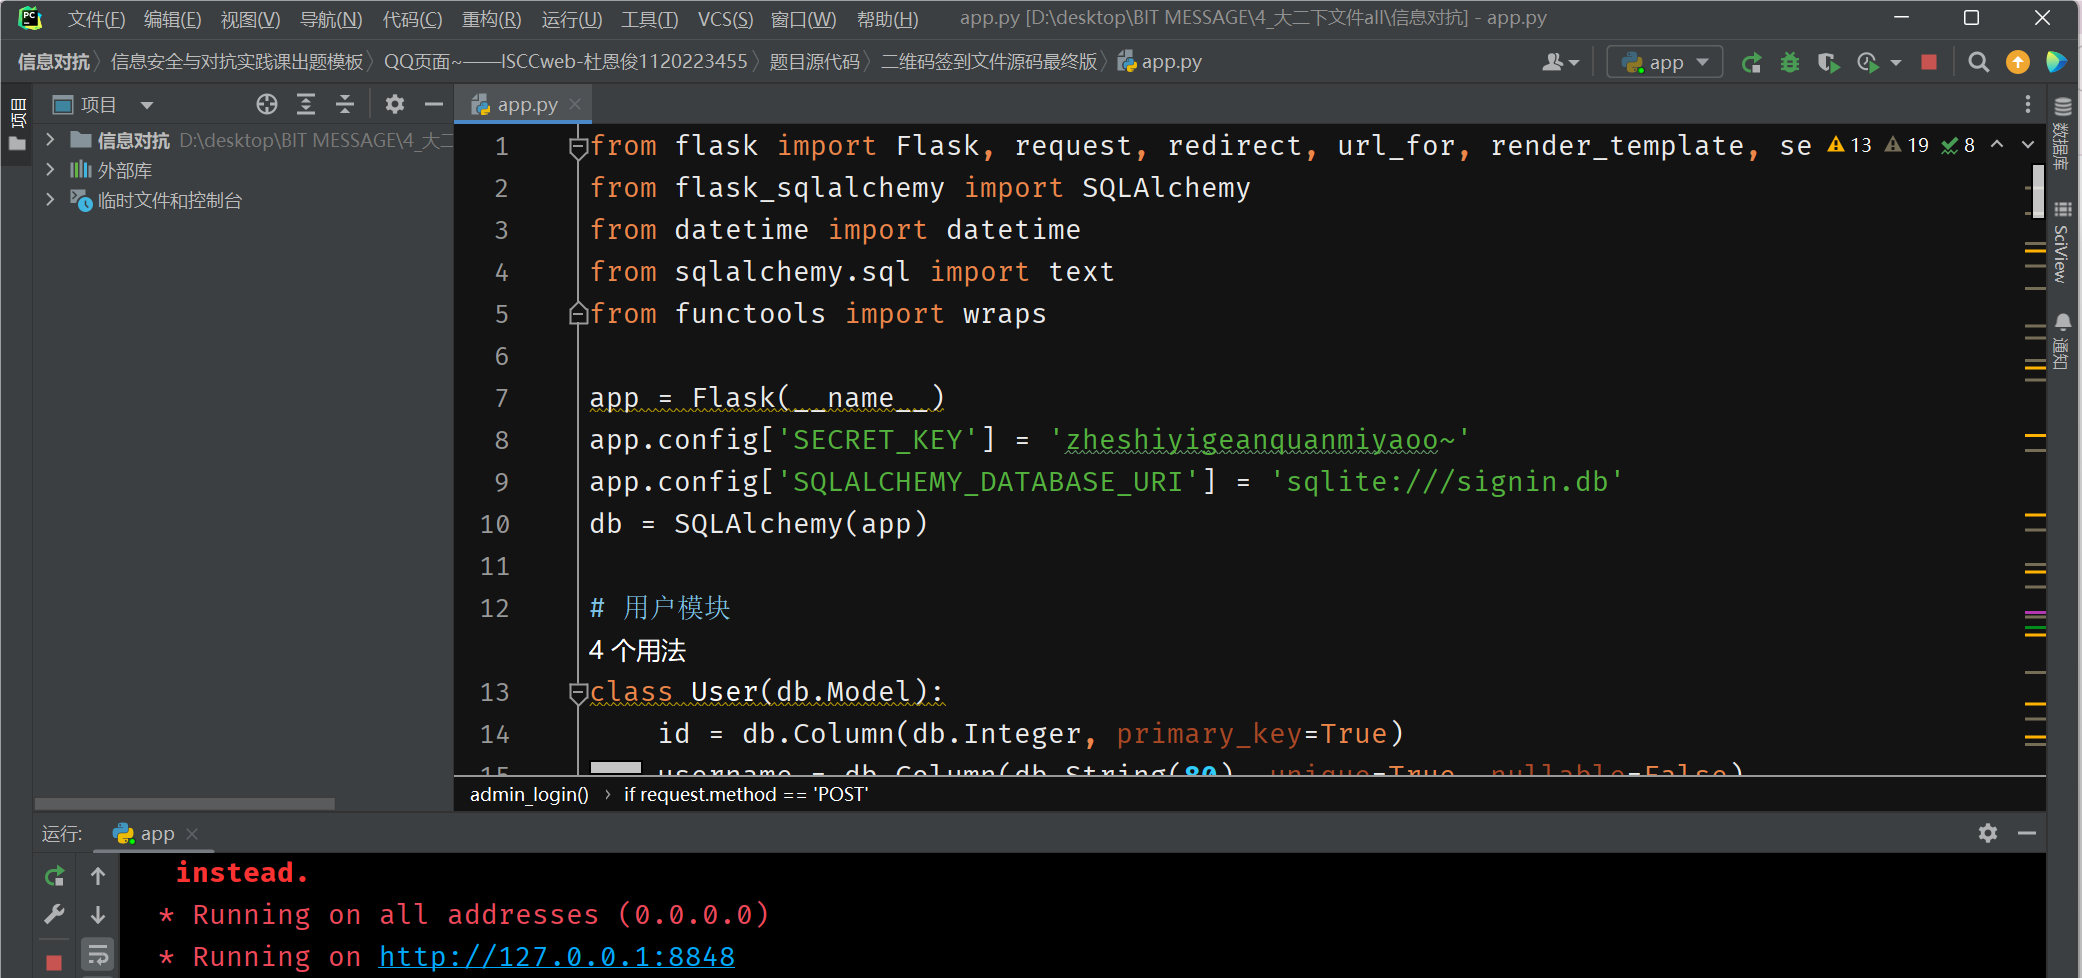2082x978 pixels.
Task: Toggle the SciView side panel
Action: click(x=2062, y=243)
